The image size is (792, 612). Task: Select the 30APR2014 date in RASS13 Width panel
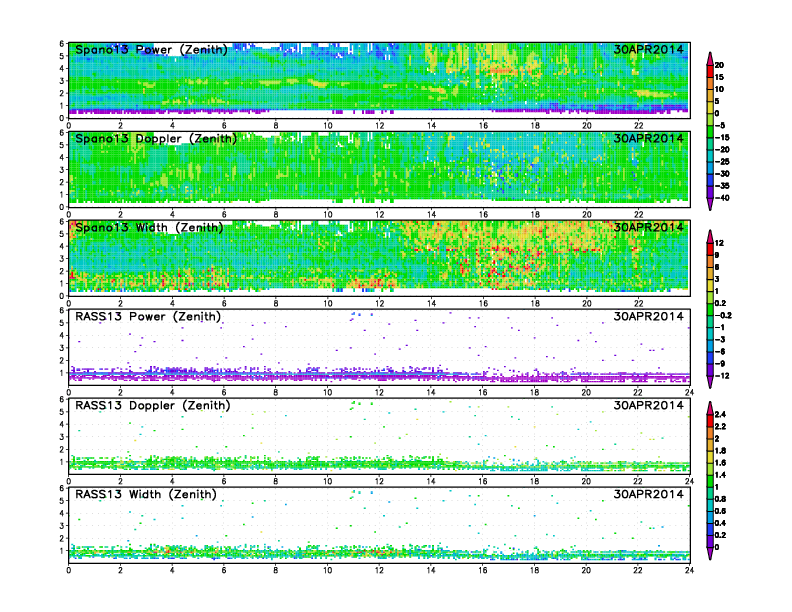tap(649, 494)
